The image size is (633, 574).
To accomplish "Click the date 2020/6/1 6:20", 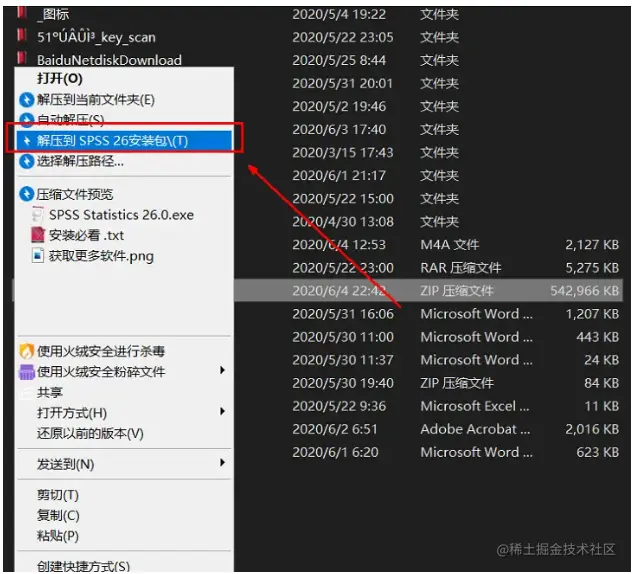I will tap(335, 452).
